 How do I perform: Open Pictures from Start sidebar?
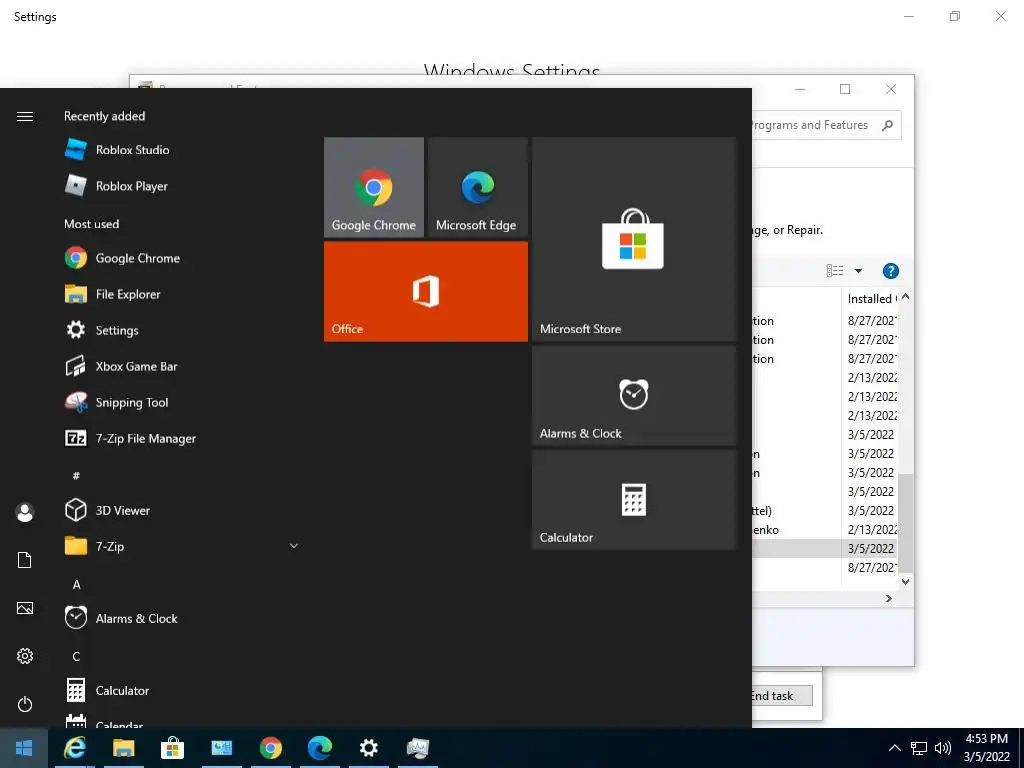pyautogui.click(x=25, y=608)
